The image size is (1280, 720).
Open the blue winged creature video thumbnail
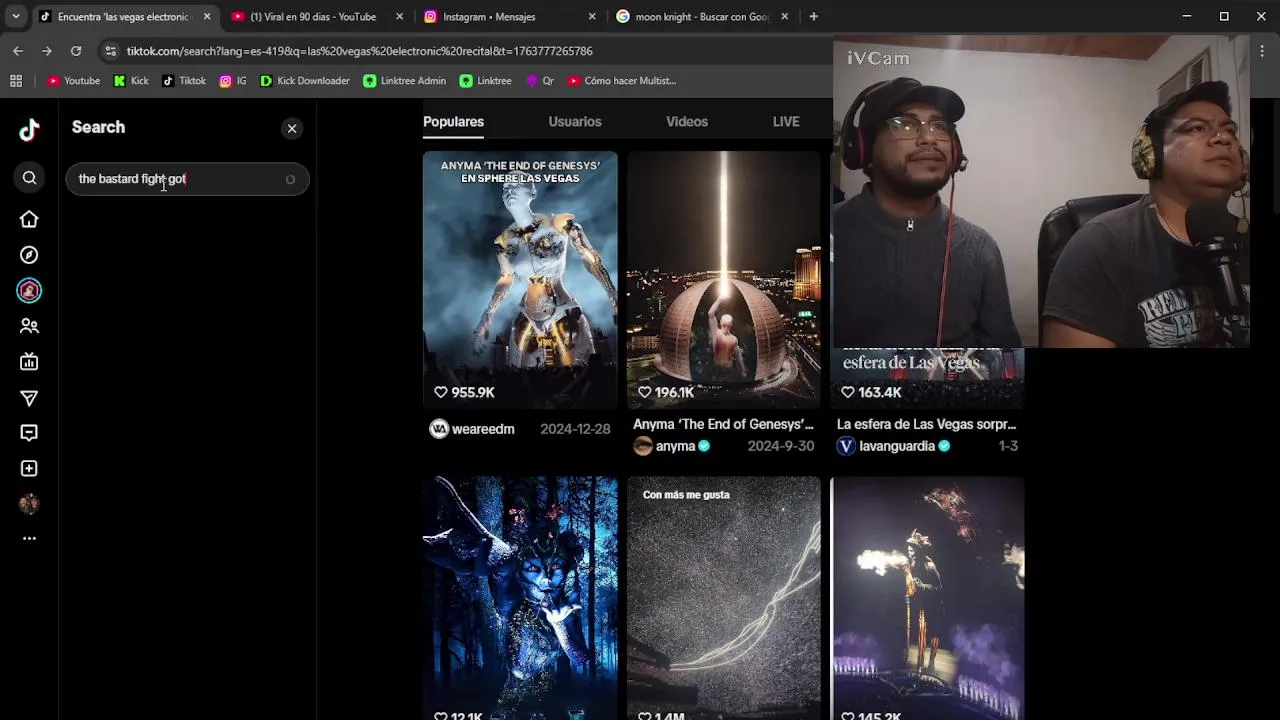[x=520, y=598]
